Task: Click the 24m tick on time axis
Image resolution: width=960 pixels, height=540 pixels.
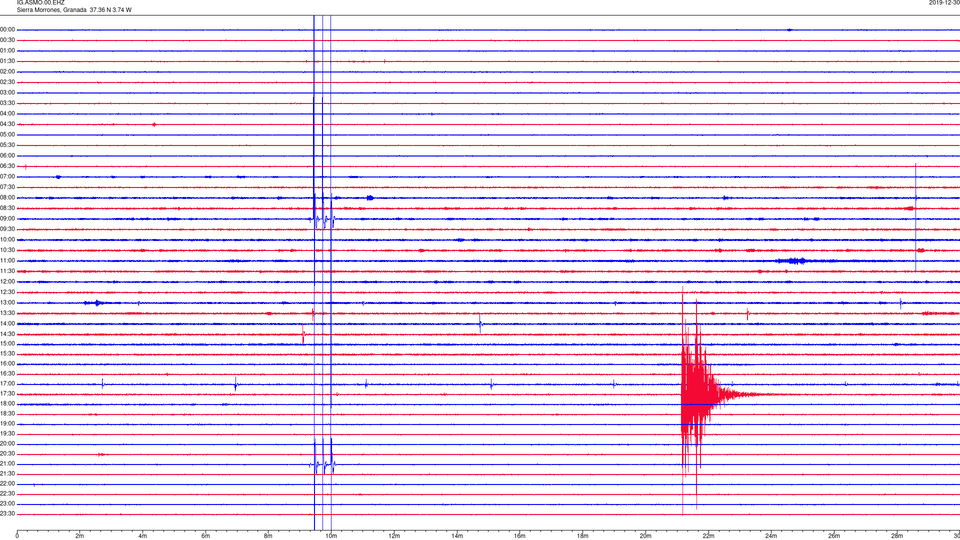Action: [771, 536]
